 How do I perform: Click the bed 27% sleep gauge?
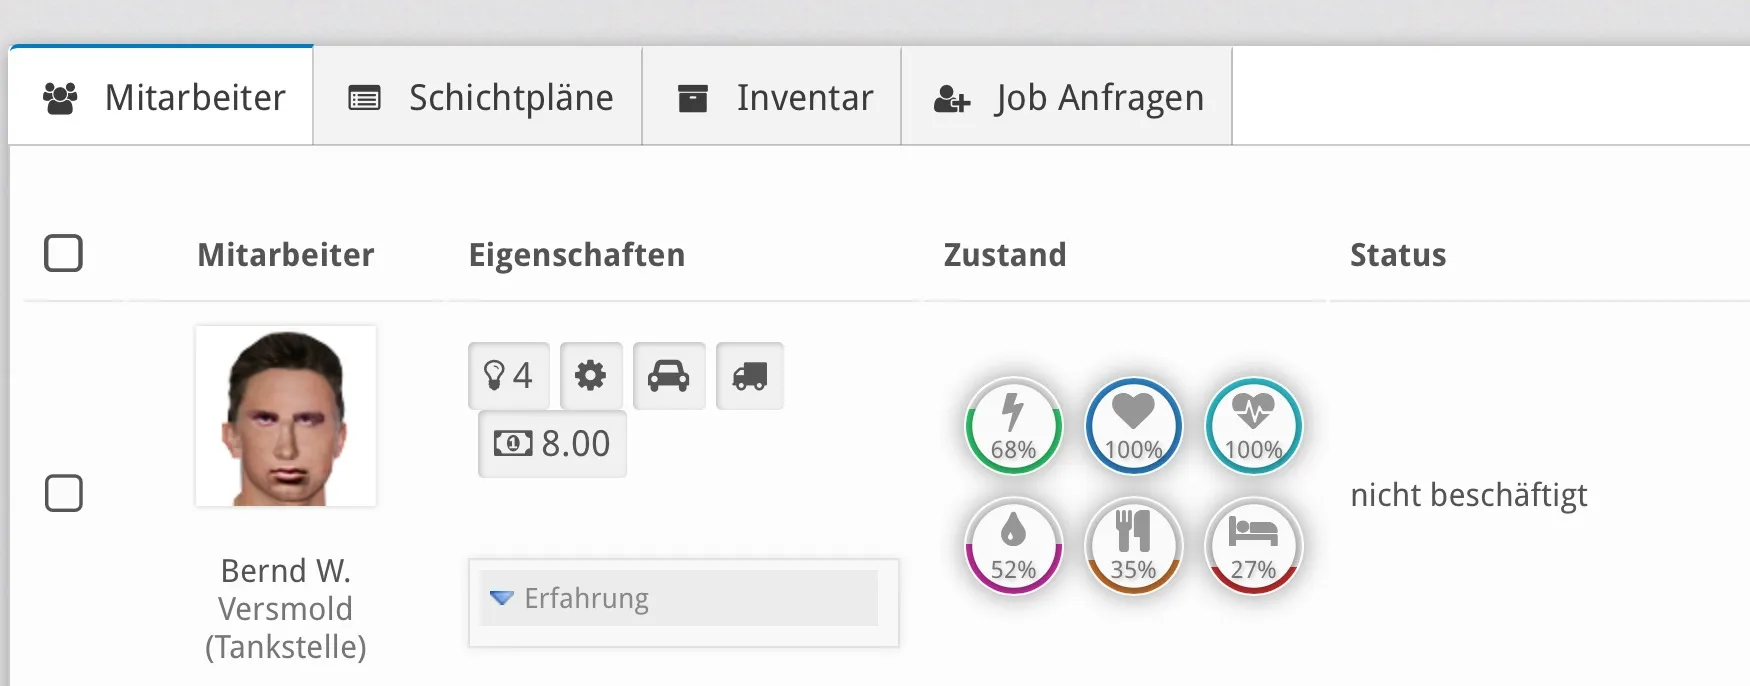(1253, 546)
